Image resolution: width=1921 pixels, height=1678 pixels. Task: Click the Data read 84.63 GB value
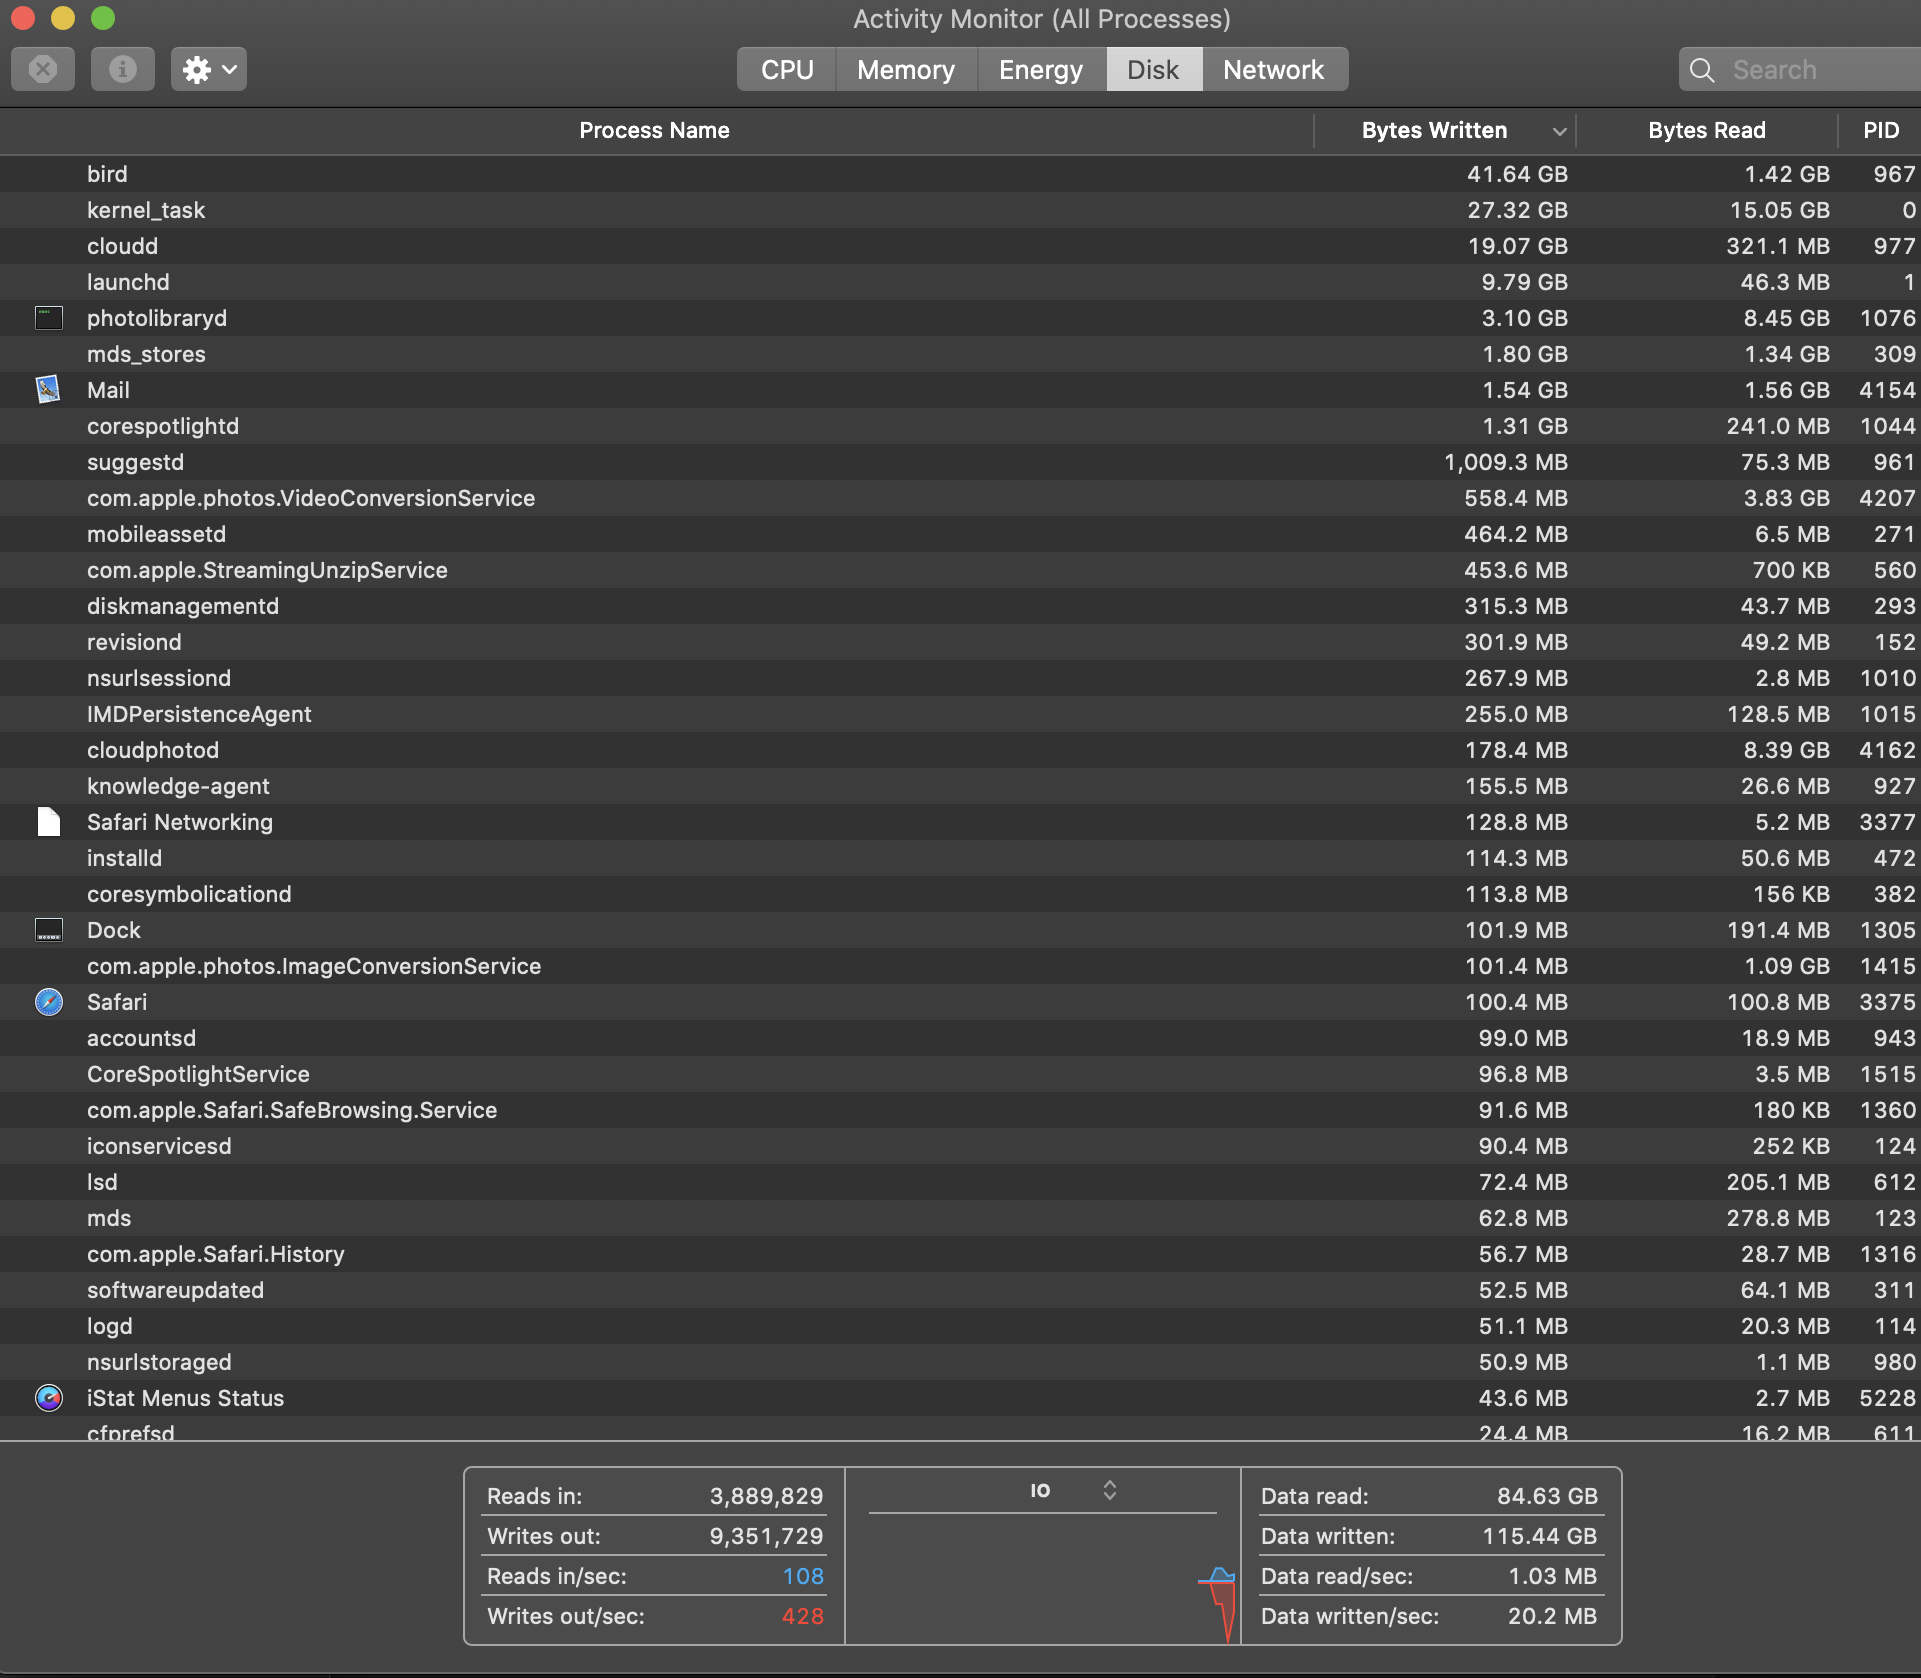tap(1547, 1496)
